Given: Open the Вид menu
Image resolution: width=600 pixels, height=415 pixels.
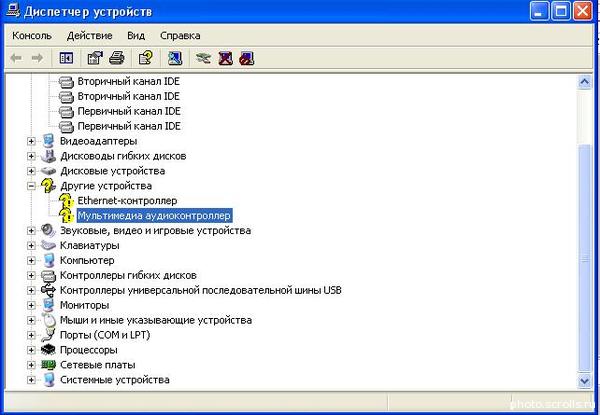Looking at the screenshot, I should pos(136,36).
